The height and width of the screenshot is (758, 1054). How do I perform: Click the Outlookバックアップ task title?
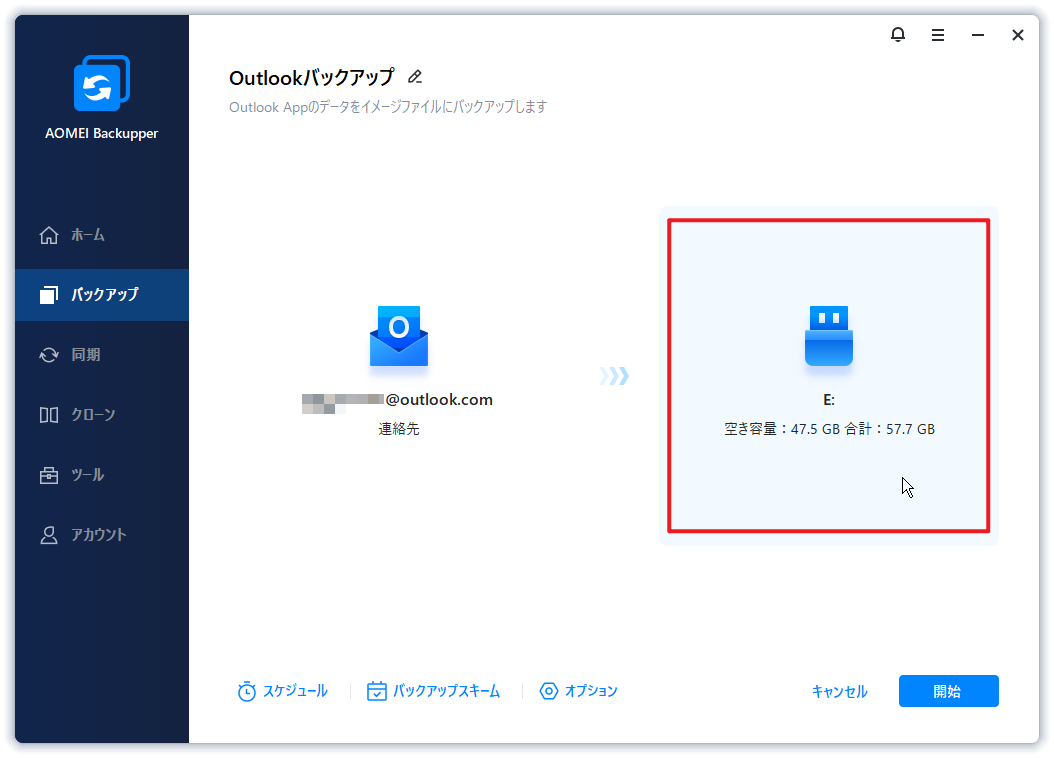[311, 78]
